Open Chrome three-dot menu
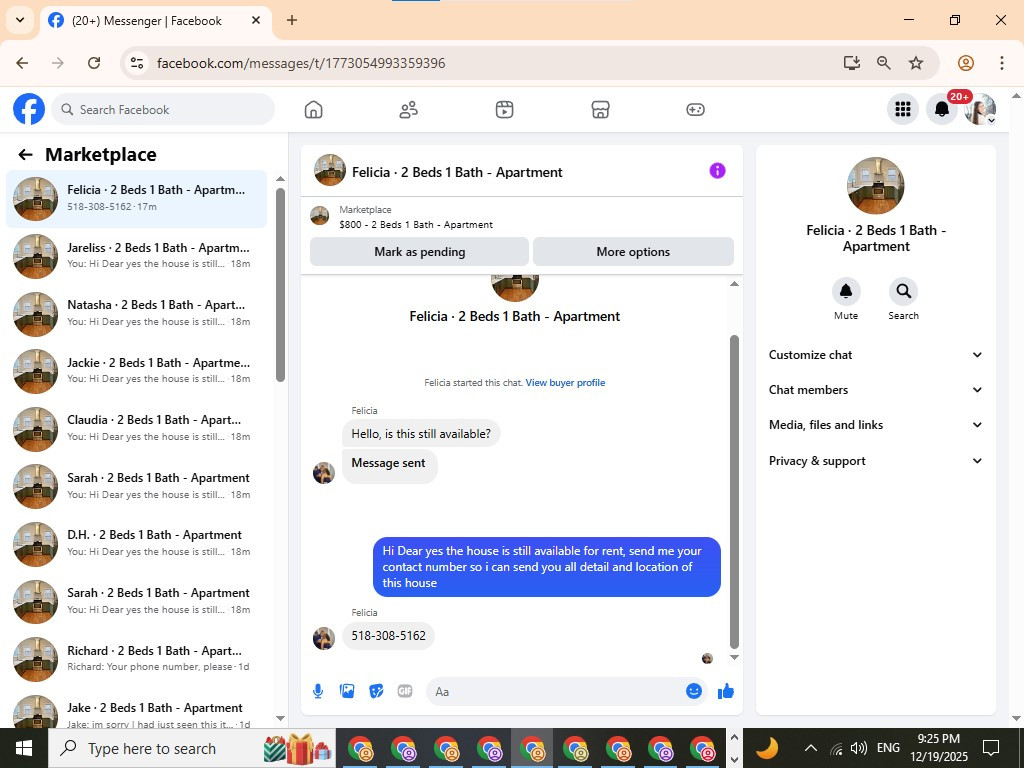The width and height of the screenshot is (1024, 768). (x=1001, y=63)
